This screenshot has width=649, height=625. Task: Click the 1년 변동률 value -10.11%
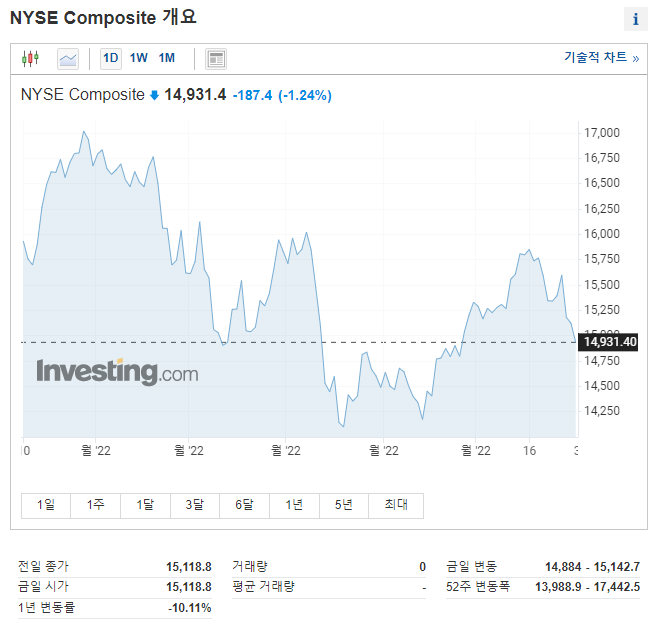(190, 608)
